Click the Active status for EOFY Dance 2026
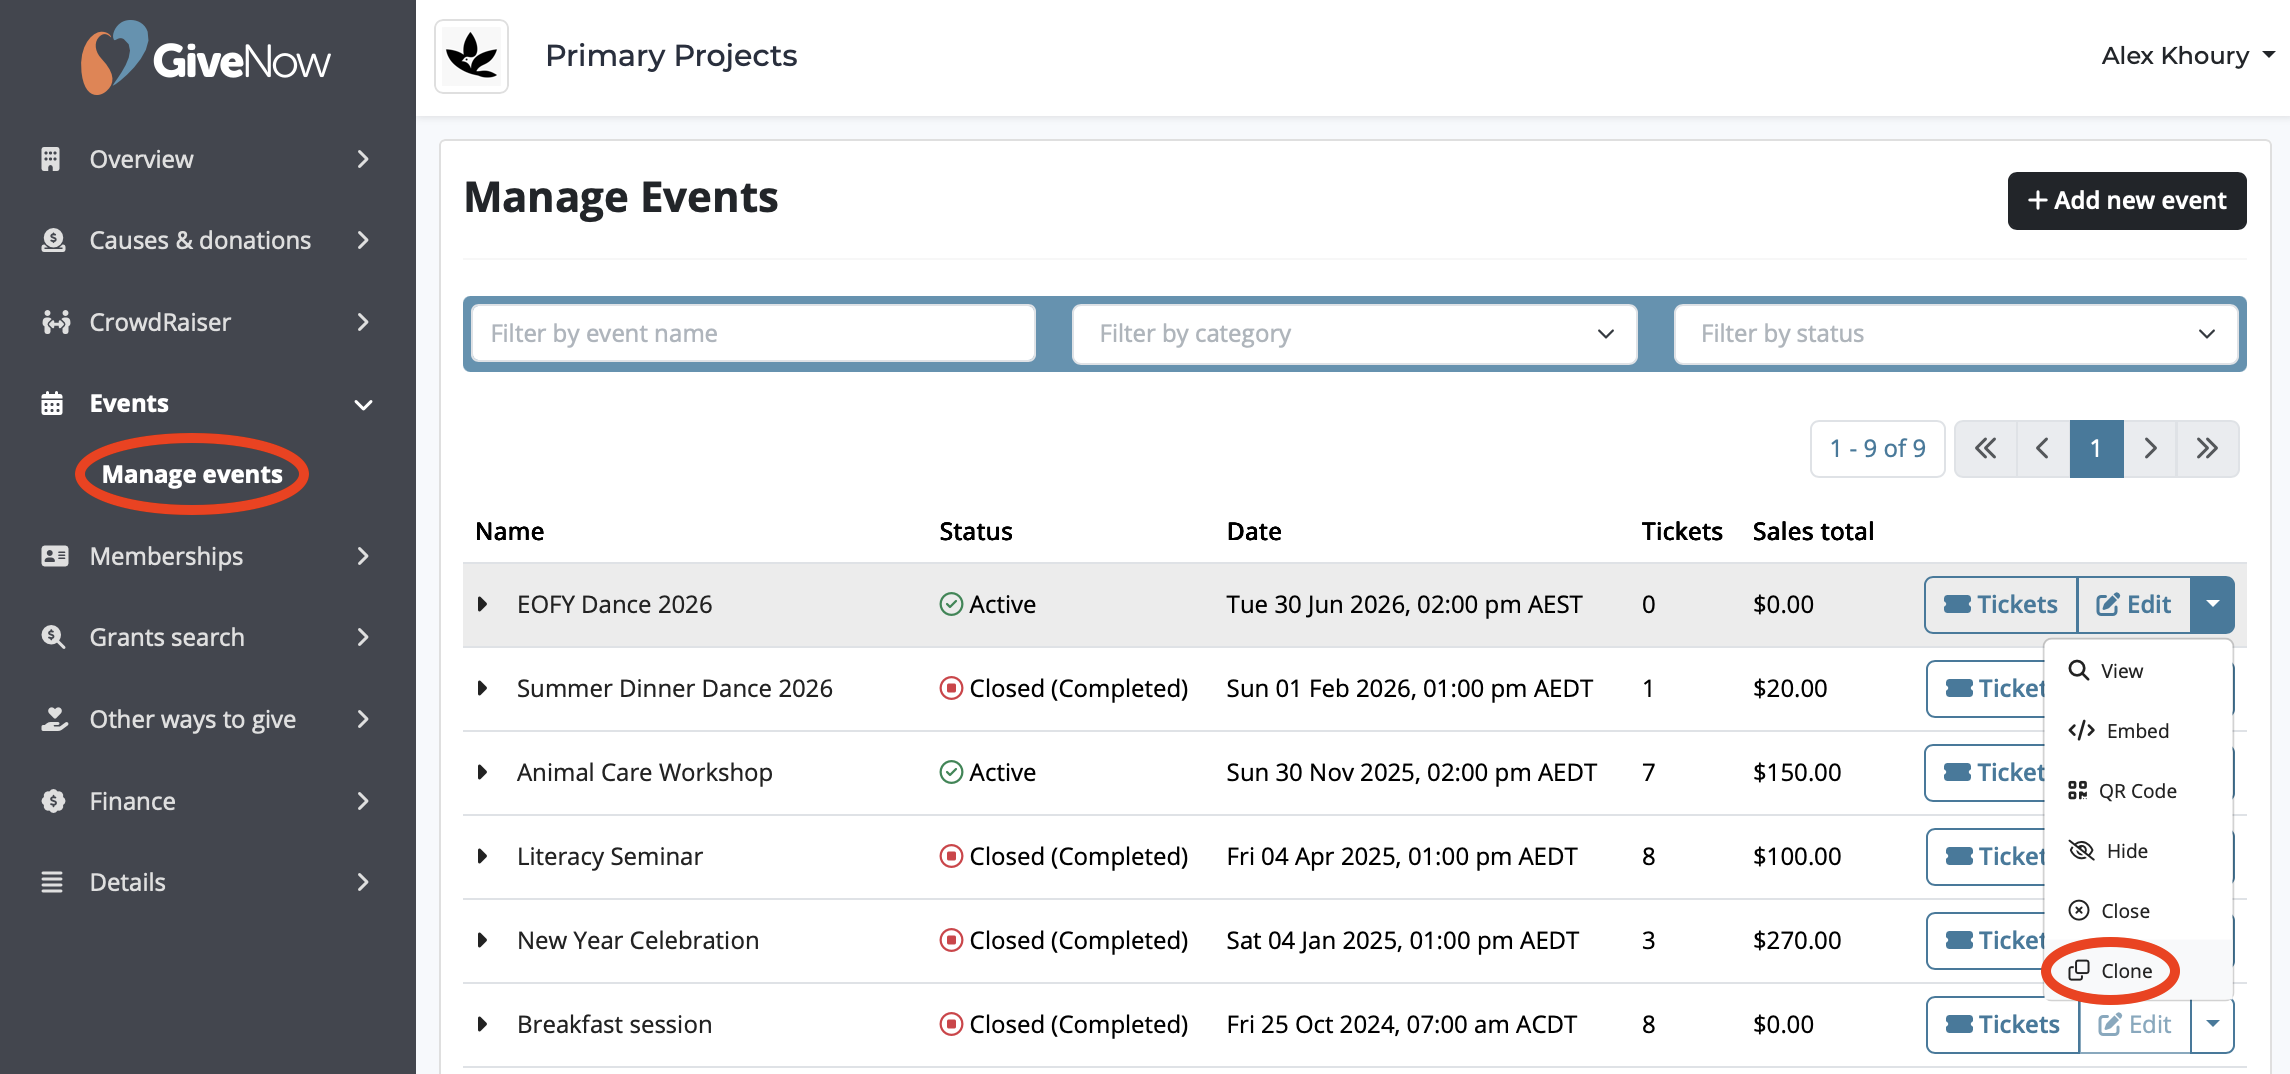Screen dimensions: 2290x1074 click(x=988, y=604)
